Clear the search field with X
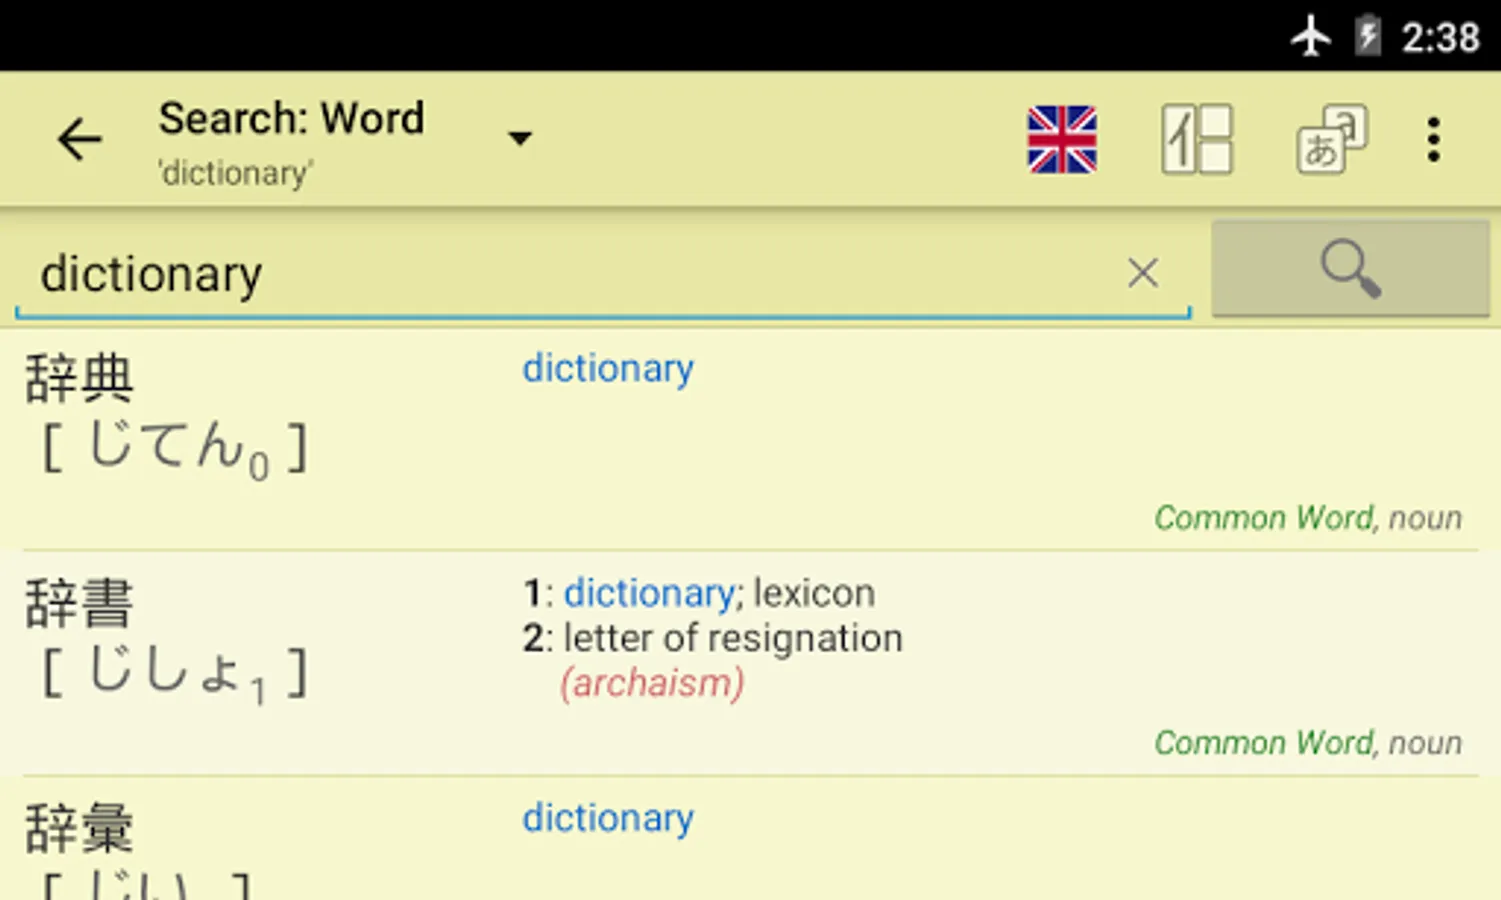 pyautogui.click(x=1143, y=272)
